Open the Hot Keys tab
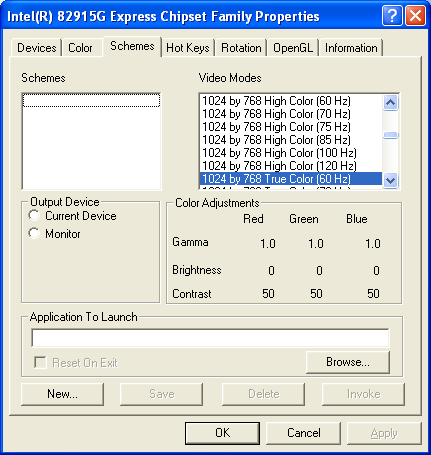The image size is (431, 455). tap(188, 48)
